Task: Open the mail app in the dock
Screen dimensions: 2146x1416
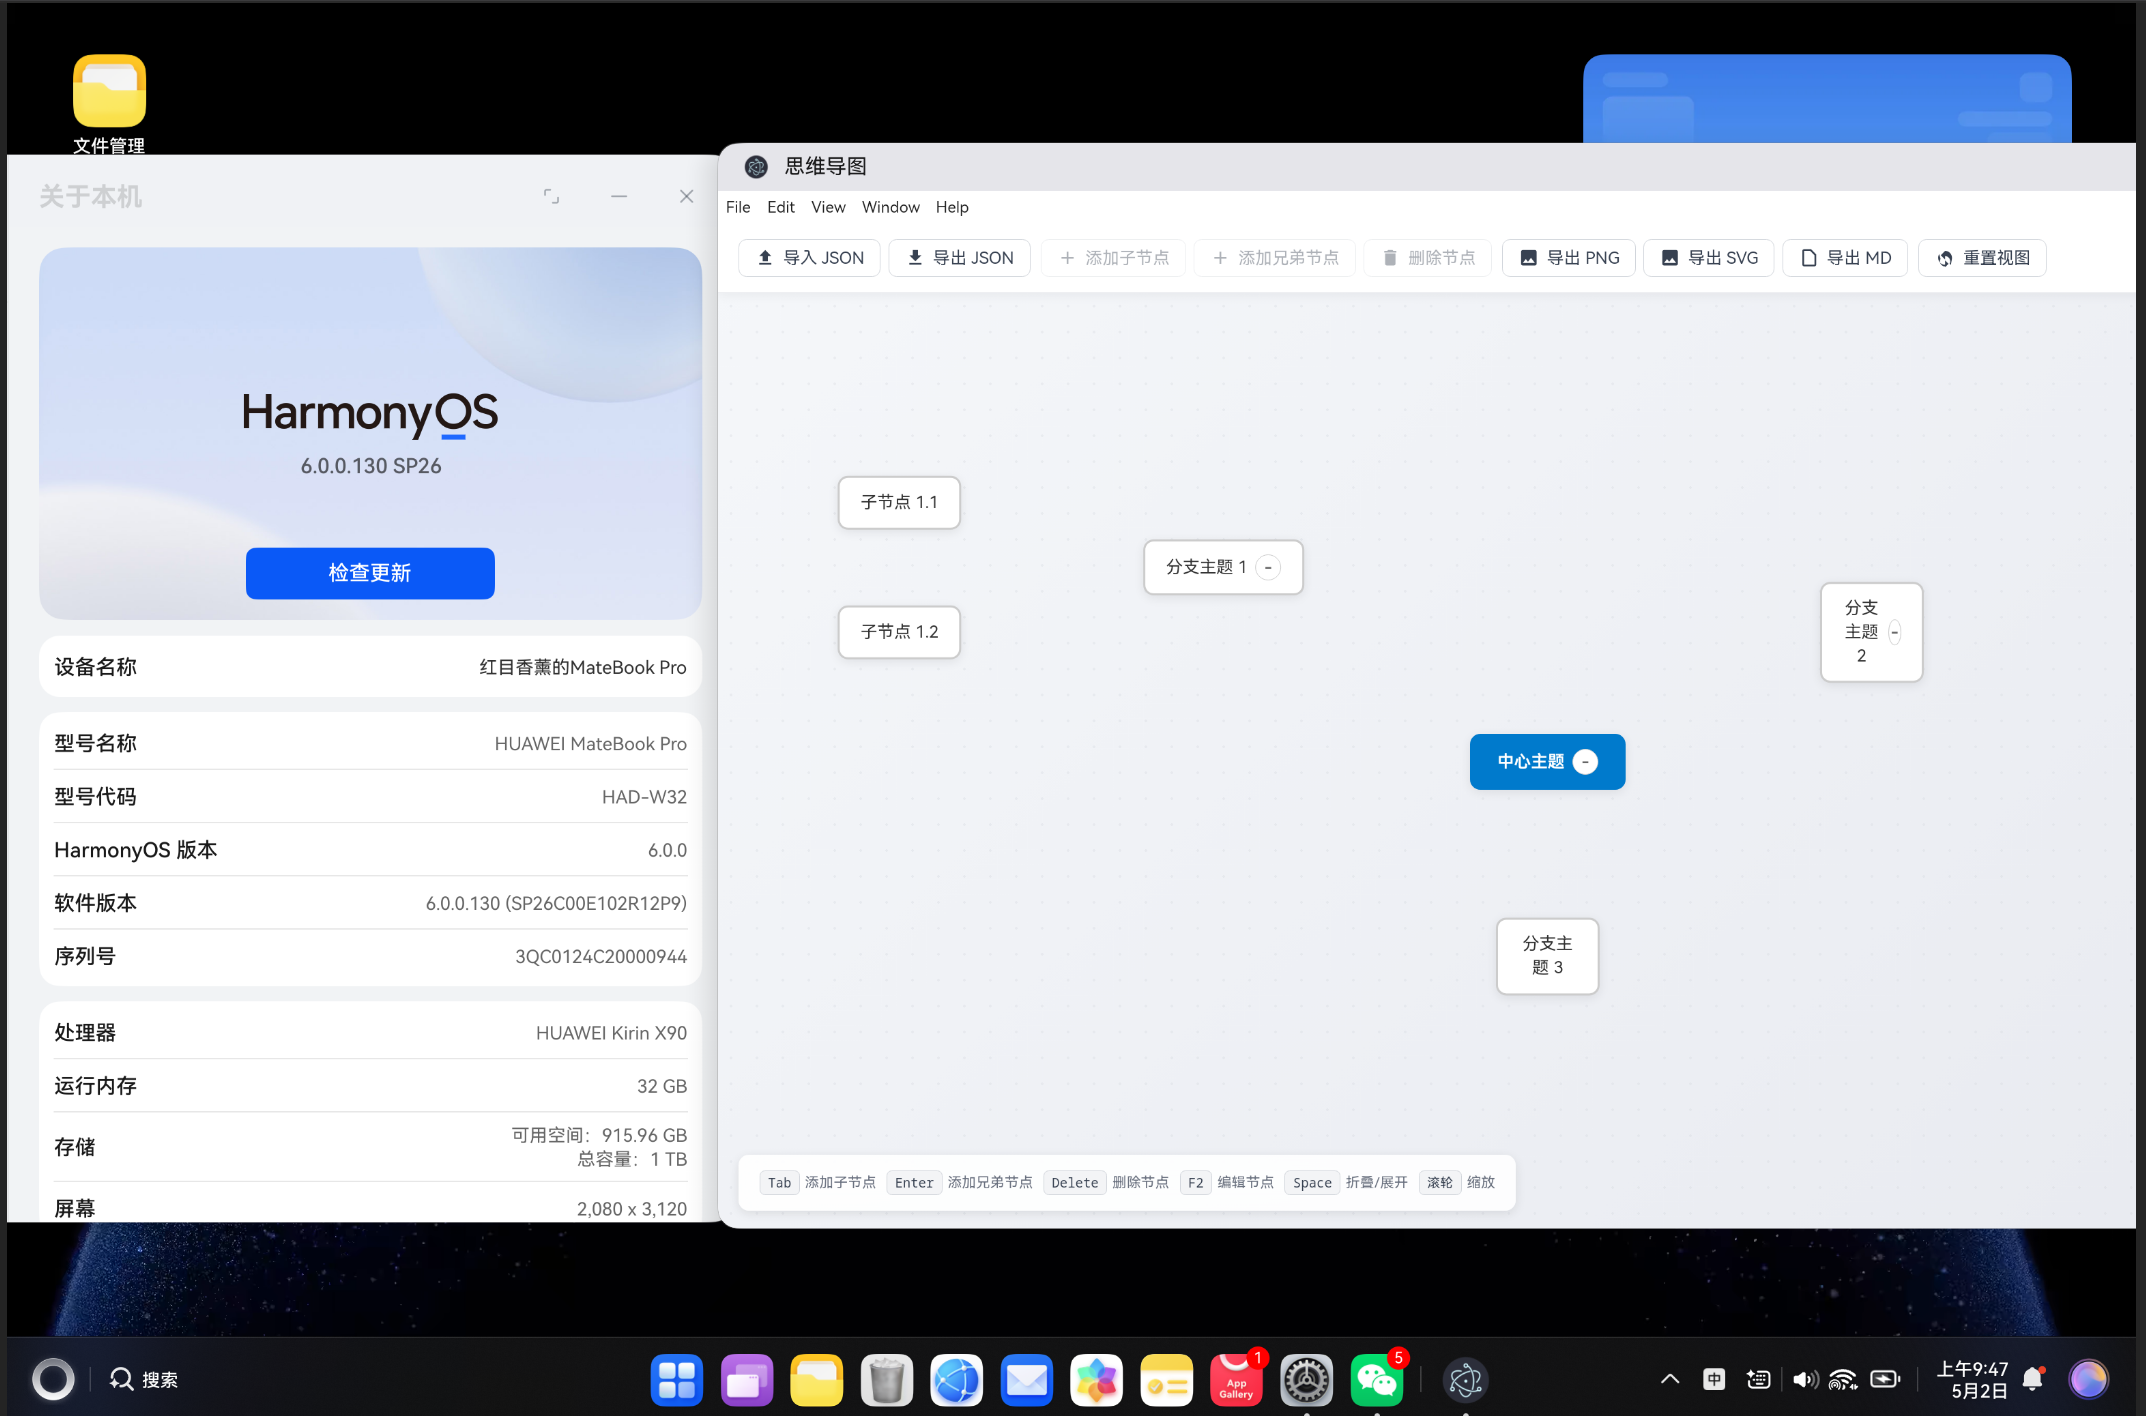Action: coord(1027,1381)
